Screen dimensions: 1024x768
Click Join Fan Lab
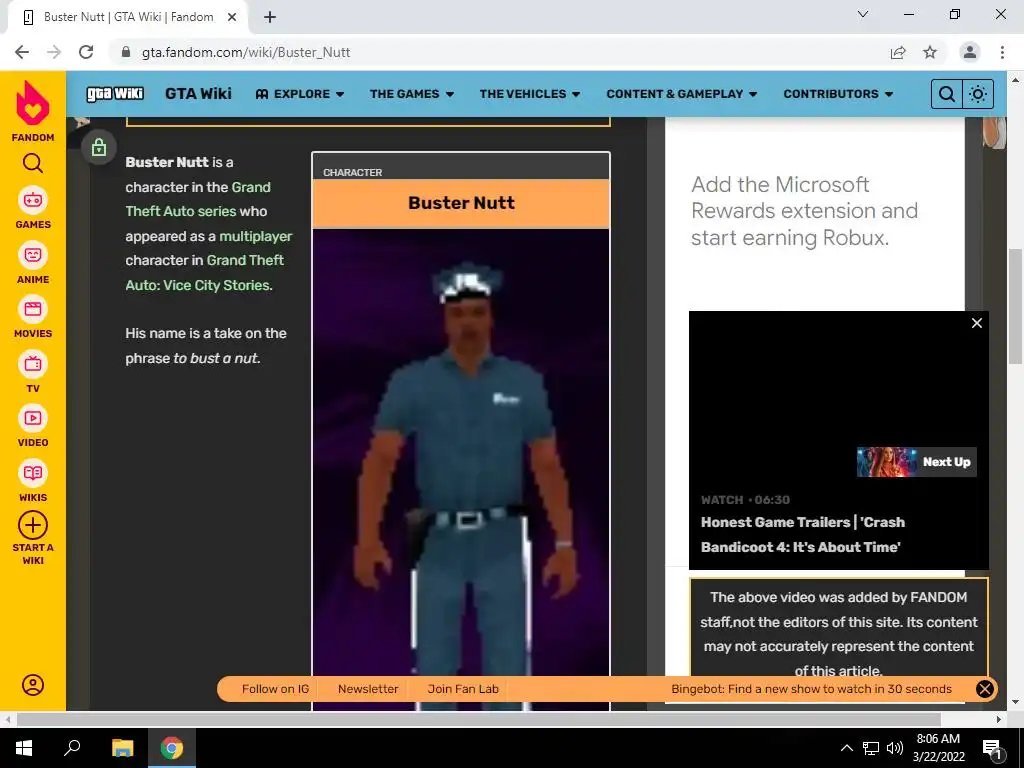463,689
